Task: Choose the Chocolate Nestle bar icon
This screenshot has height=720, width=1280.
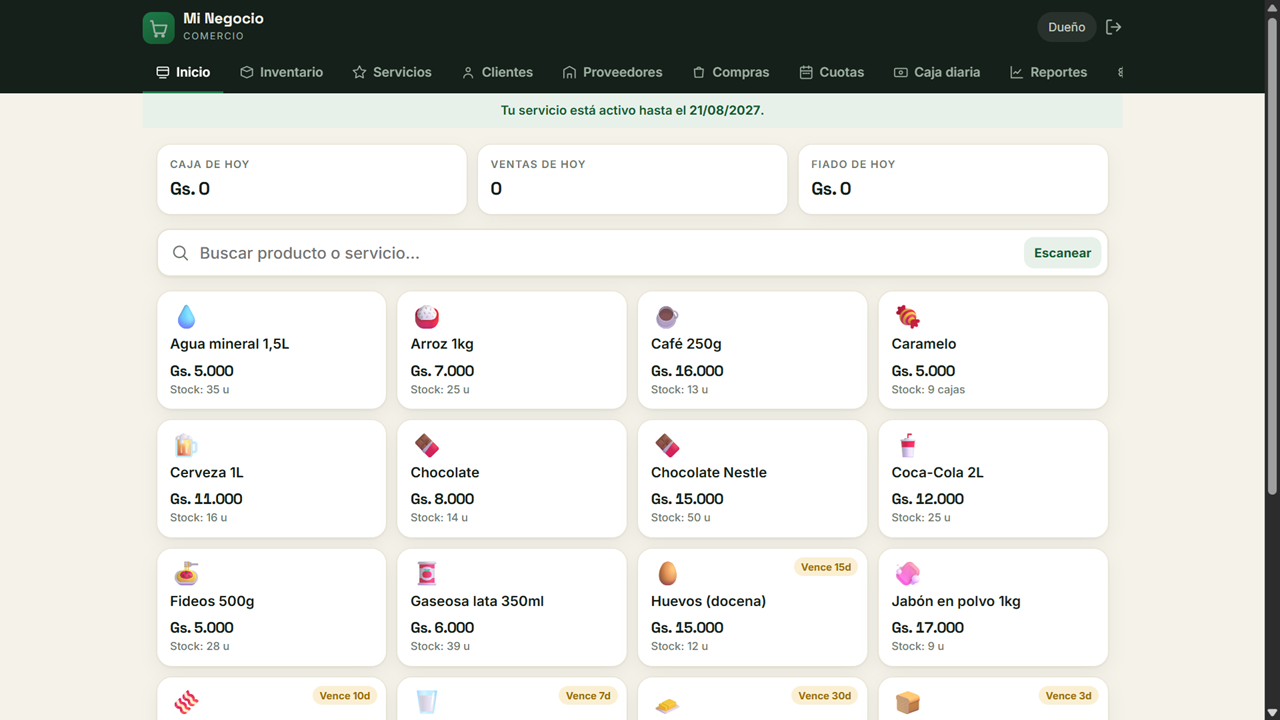Action: (667, 445)
